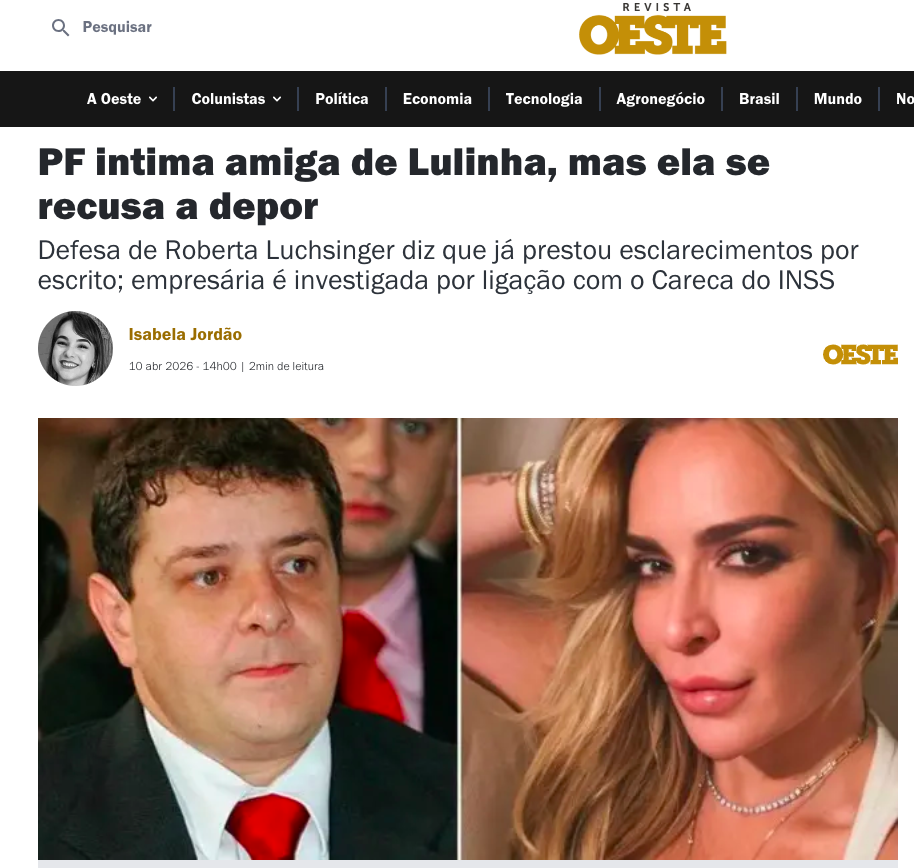Open the Revista Oeste header logo

[652, 29]
